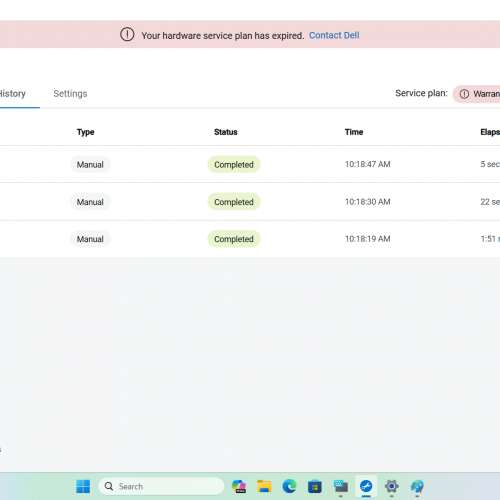Click the Status column header
The image size is (500, 500).
pyautogui.click(x=226, y=132)
